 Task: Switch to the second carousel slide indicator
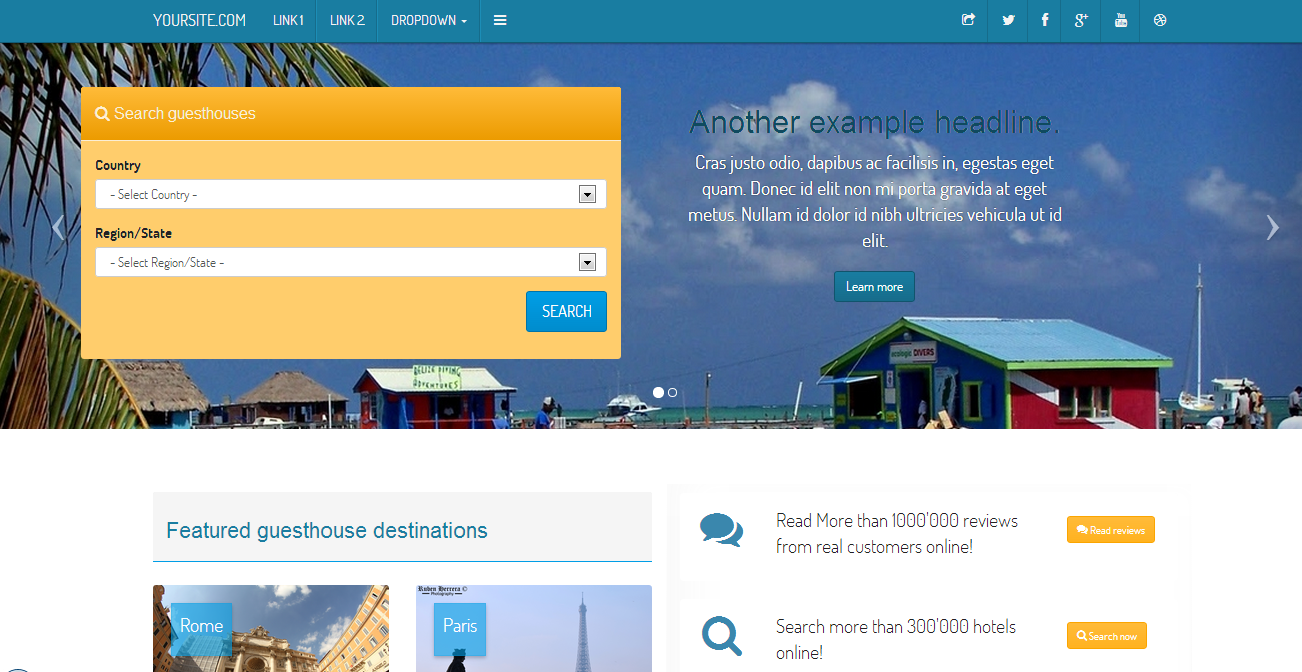pyautogui.click(x=672, y=393)
